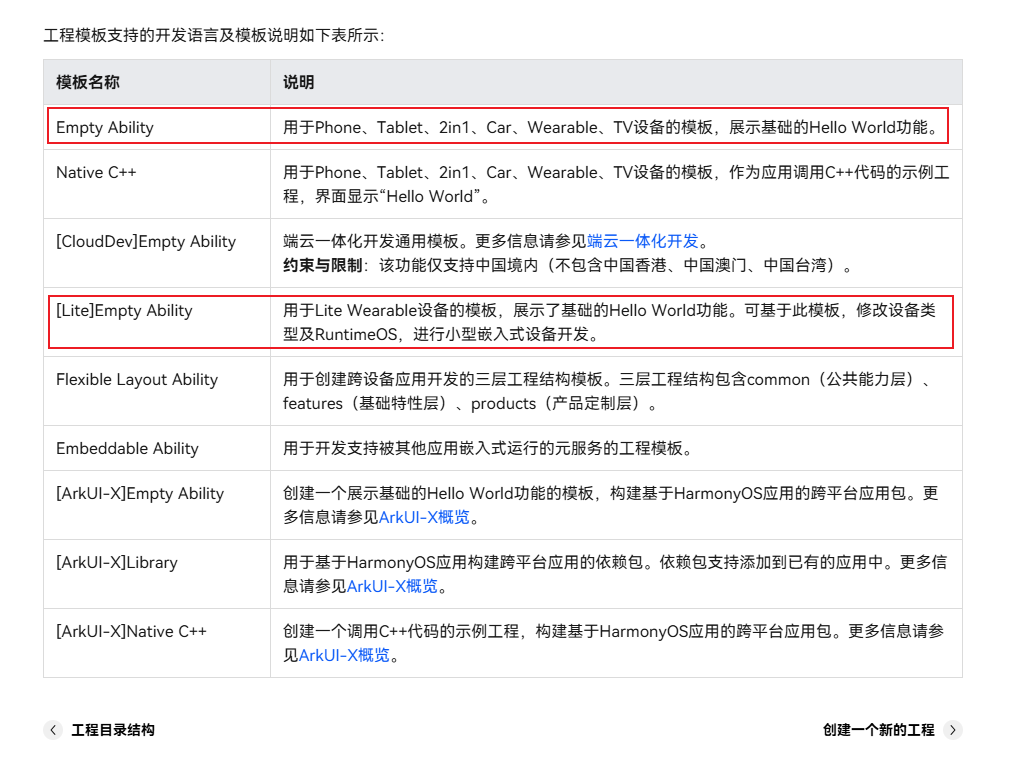Go to previous page 工程目录结构

(x=112, y=730)
